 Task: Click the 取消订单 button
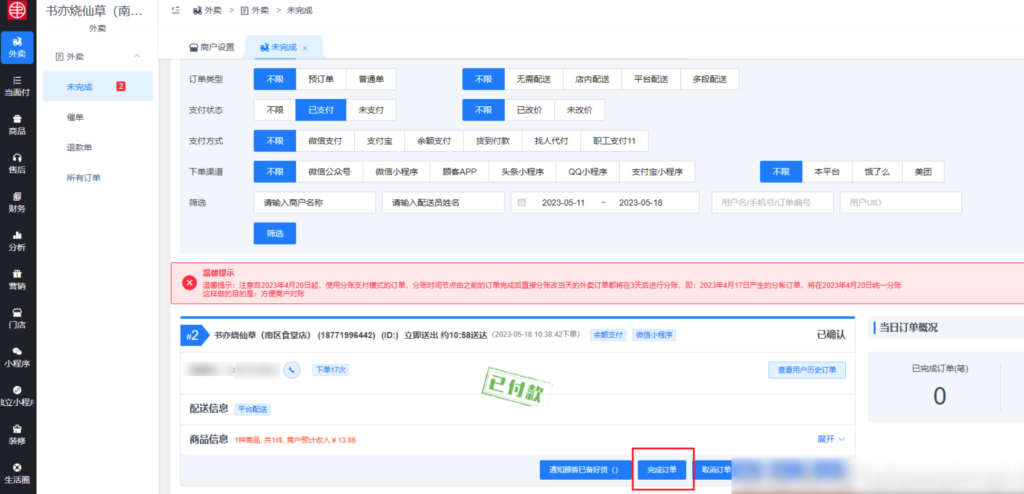click(712, 470)
